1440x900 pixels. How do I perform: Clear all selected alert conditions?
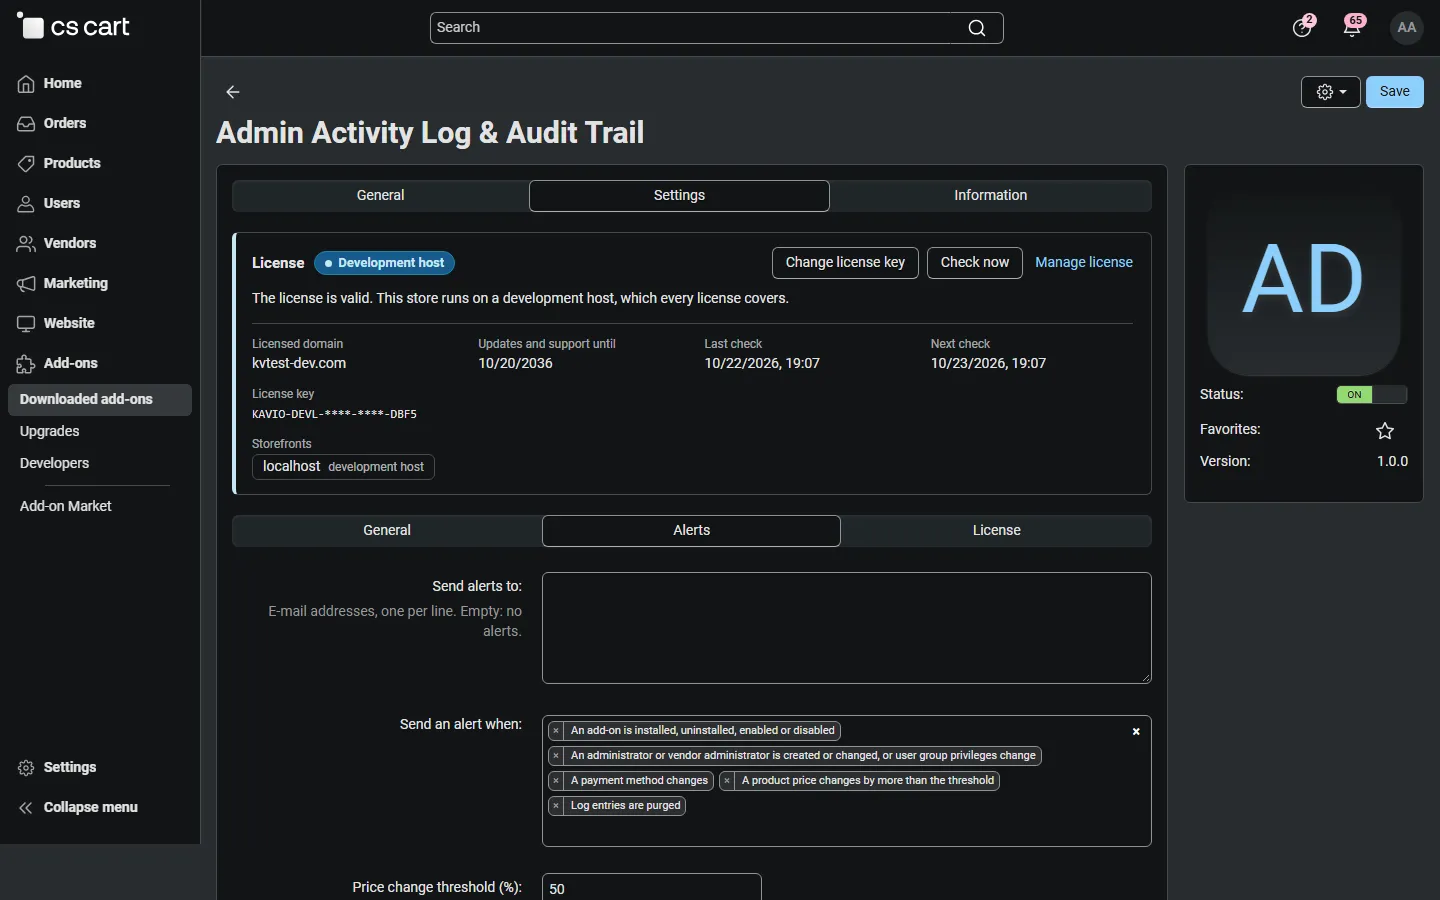(1136, 732)
